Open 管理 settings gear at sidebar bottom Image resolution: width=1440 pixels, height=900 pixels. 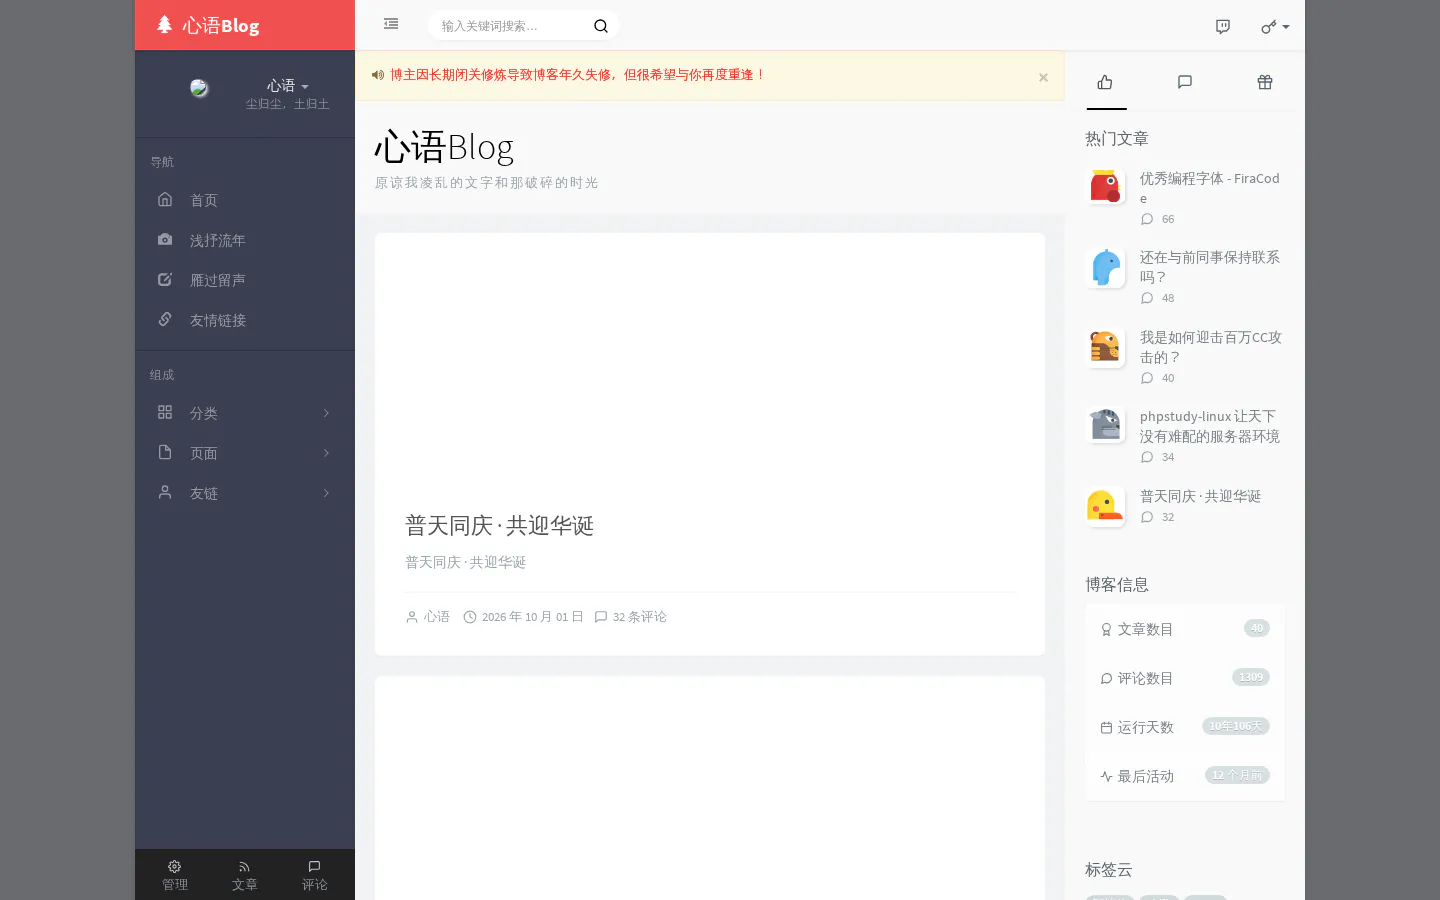[x=175, y=875]
